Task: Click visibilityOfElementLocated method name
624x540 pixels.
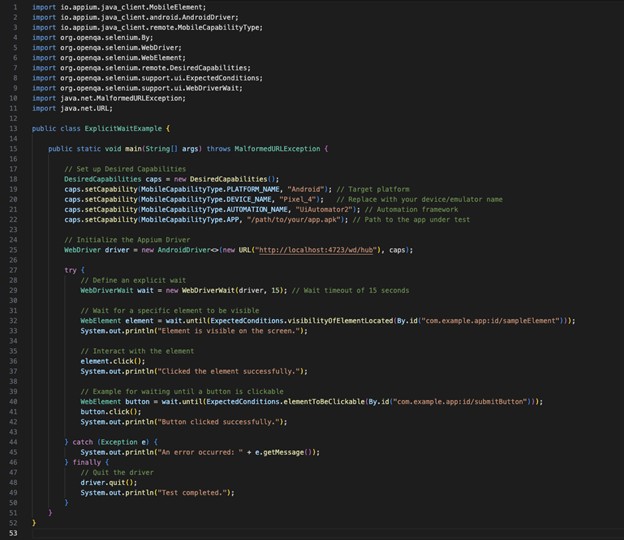Action: point(340,321)
